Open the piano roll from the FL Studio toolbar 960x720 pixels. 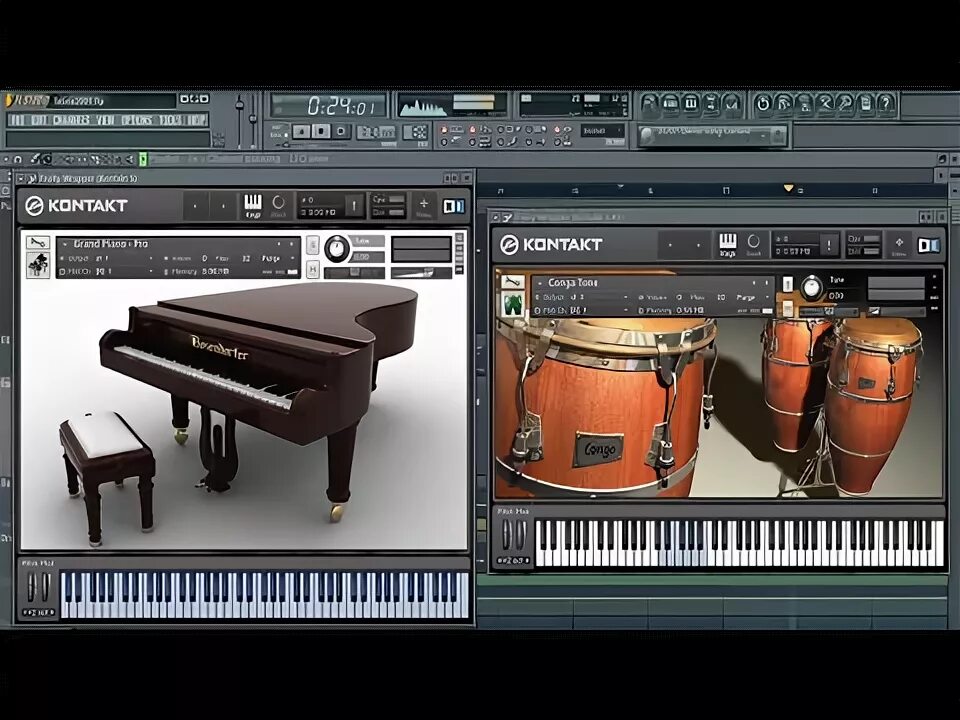[x=691, y=103]
